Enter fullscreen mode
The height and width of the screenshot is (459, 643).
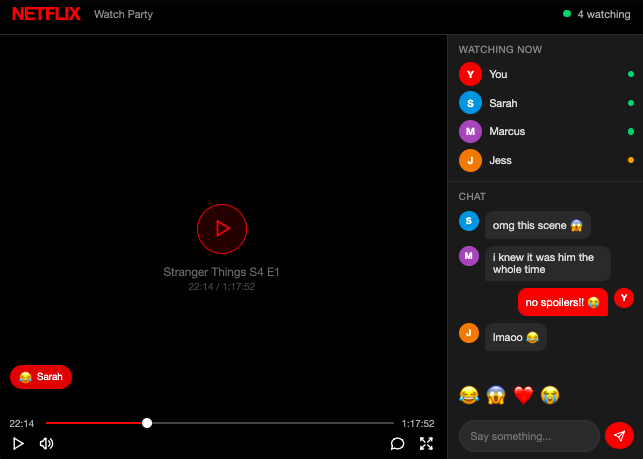click(x=426, y=443)
